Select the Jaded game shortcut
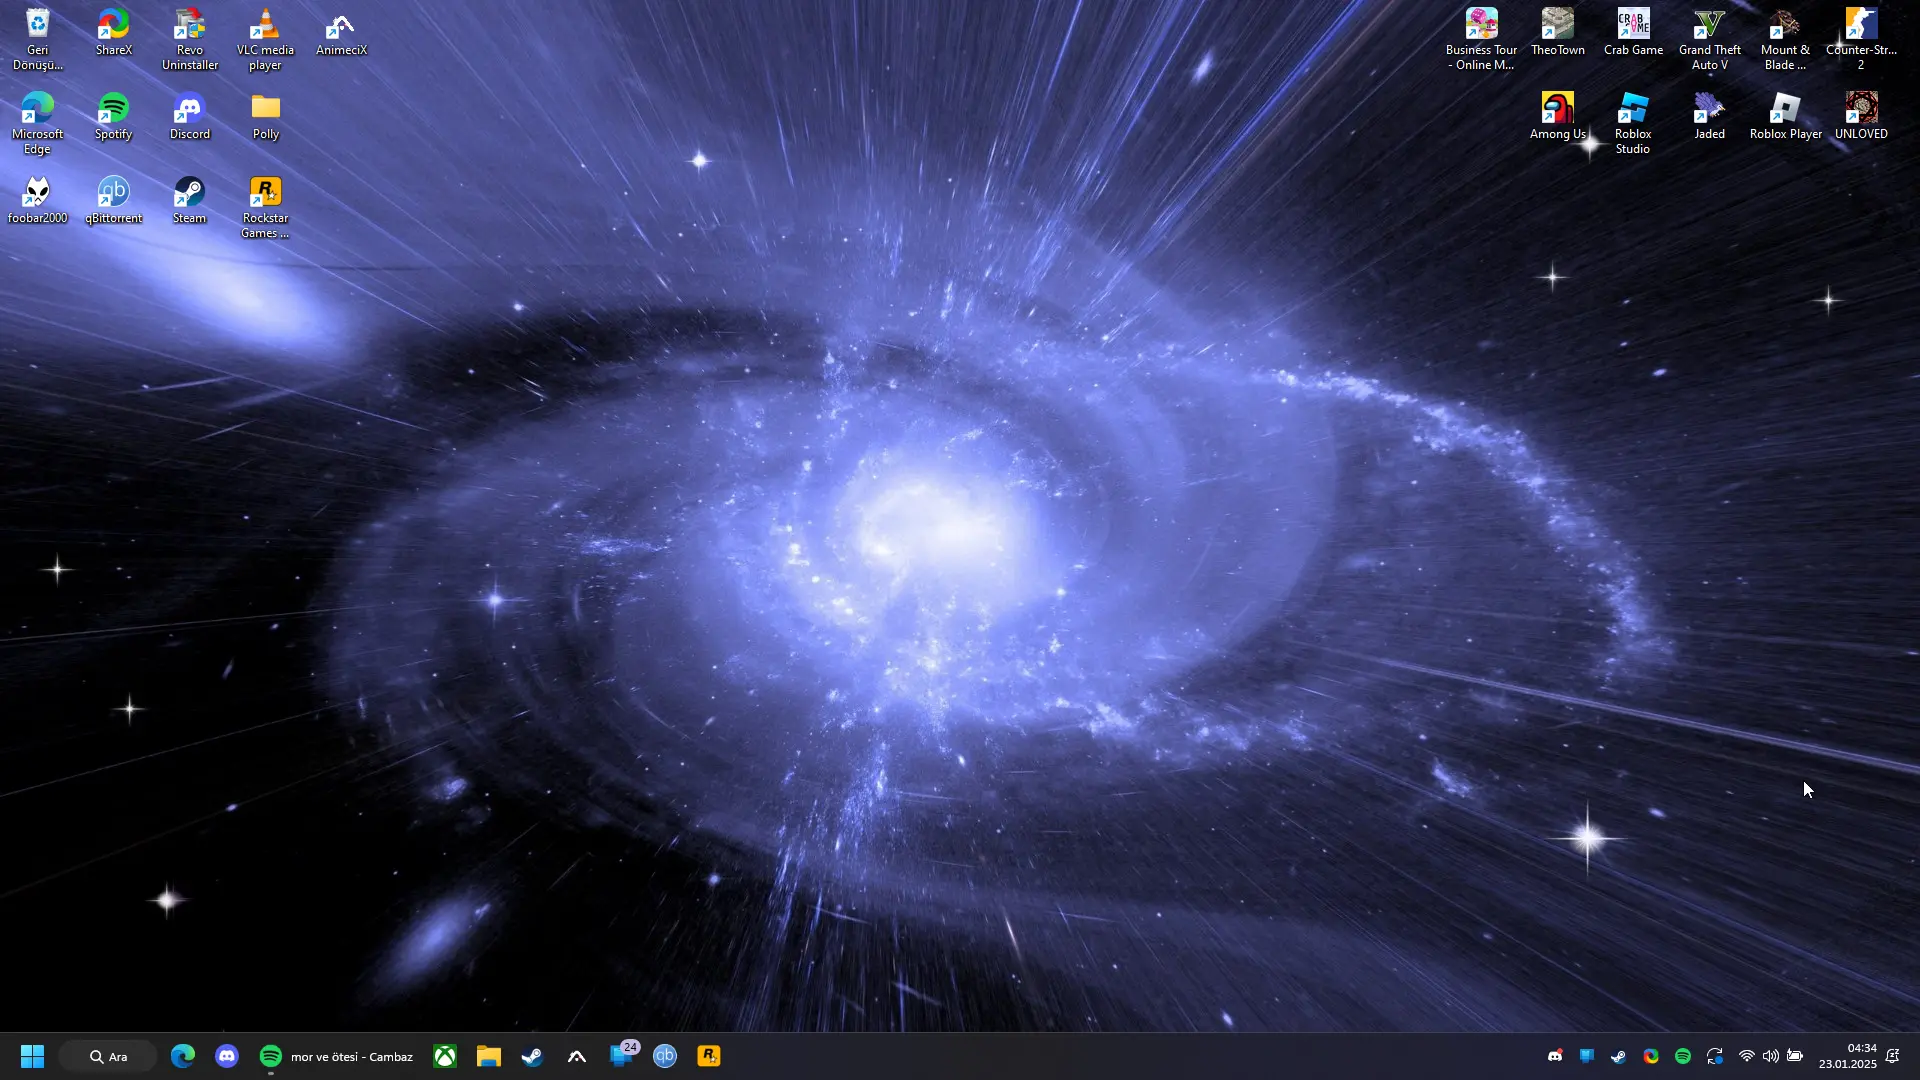 pos(1709,116)
